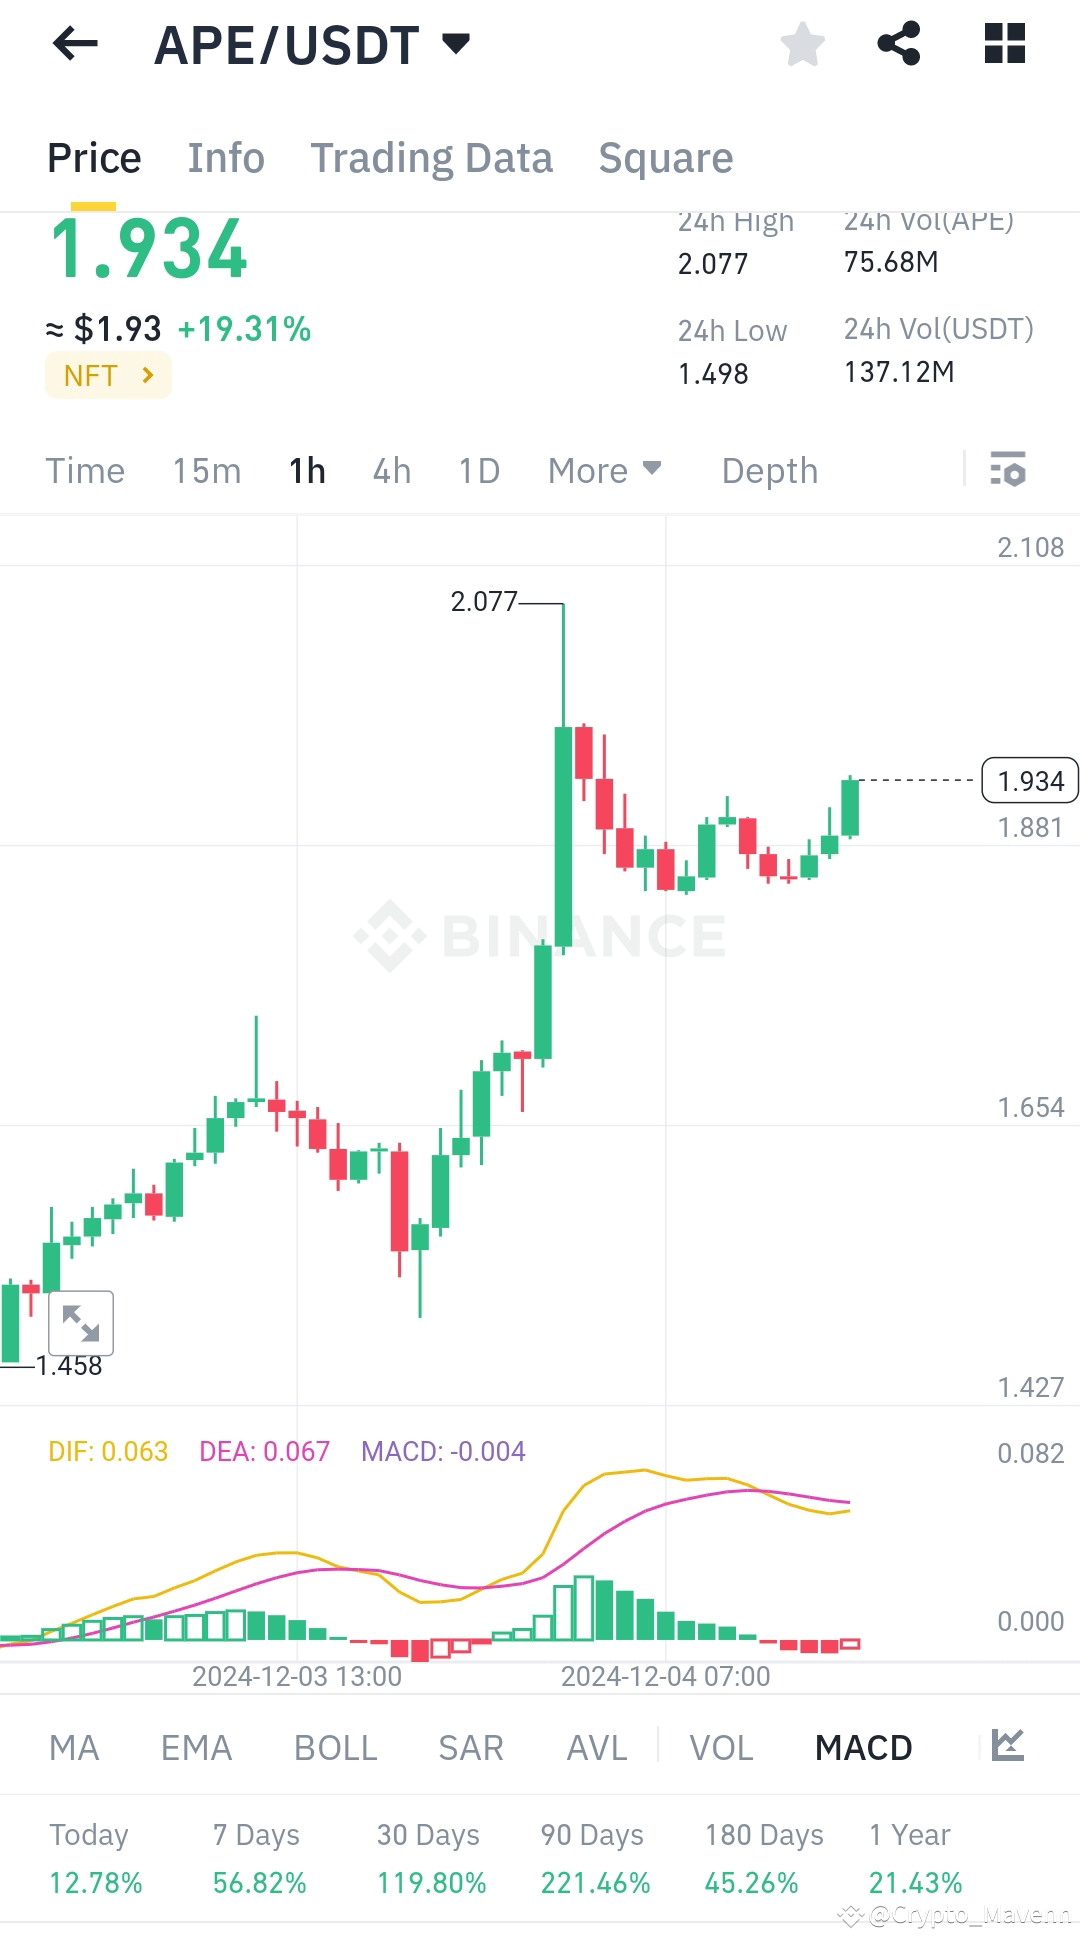This screenshot has width=1080, height=1937.
Task: Open indicator chart icon next to MACD
Action: (1007, 1747)
